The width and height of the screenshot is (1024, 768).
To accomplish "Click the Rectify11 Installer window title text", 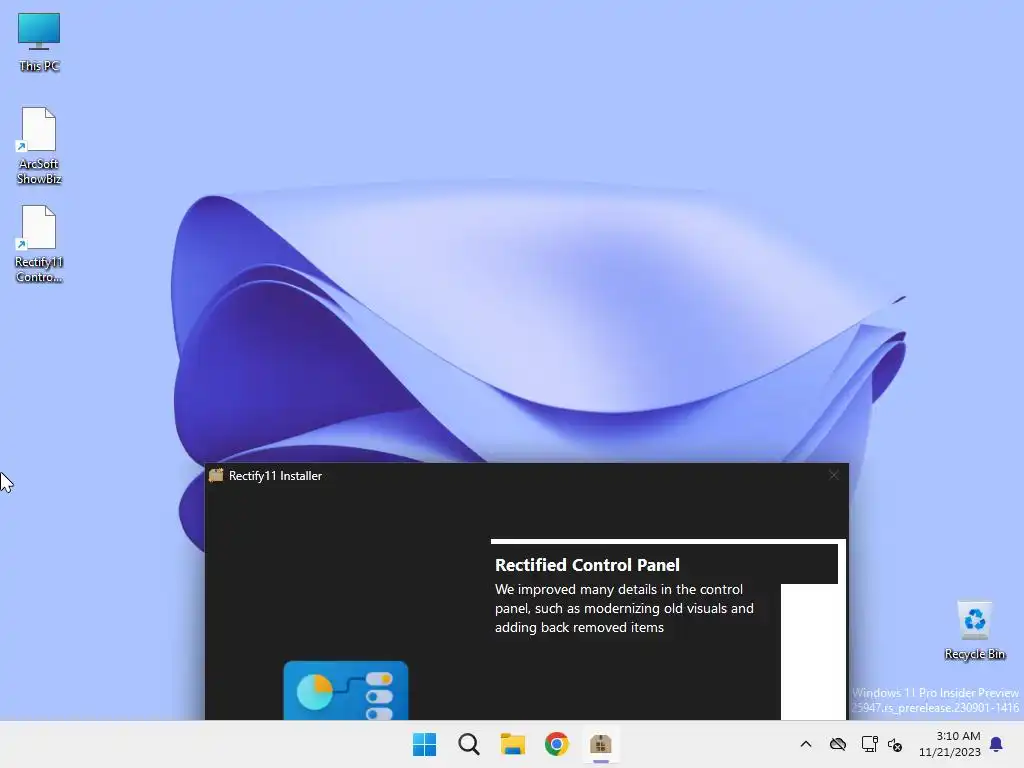I will tap(275, 475).
